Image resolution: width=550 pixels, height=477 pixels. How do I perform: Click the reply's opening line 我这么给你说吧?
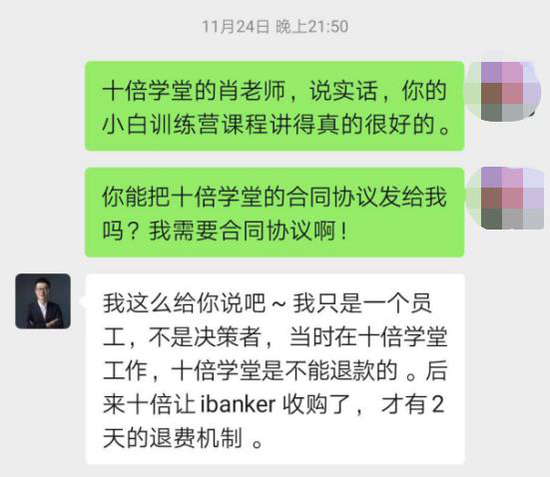[184, 303]
